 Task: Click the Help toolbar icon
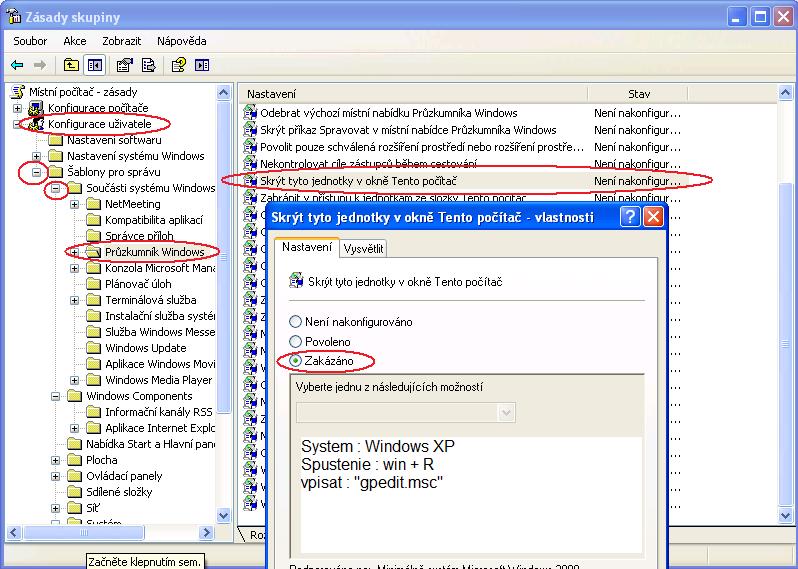179,65
